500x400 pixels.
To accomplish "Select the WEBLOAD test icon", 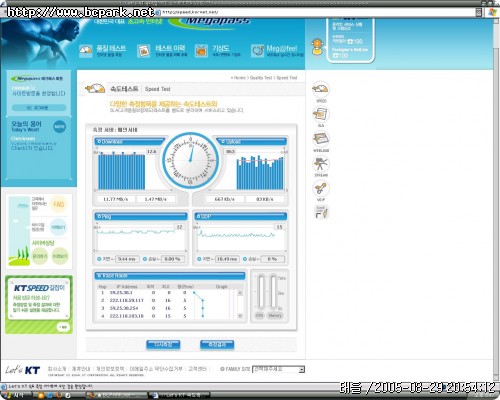I will 321,139.
